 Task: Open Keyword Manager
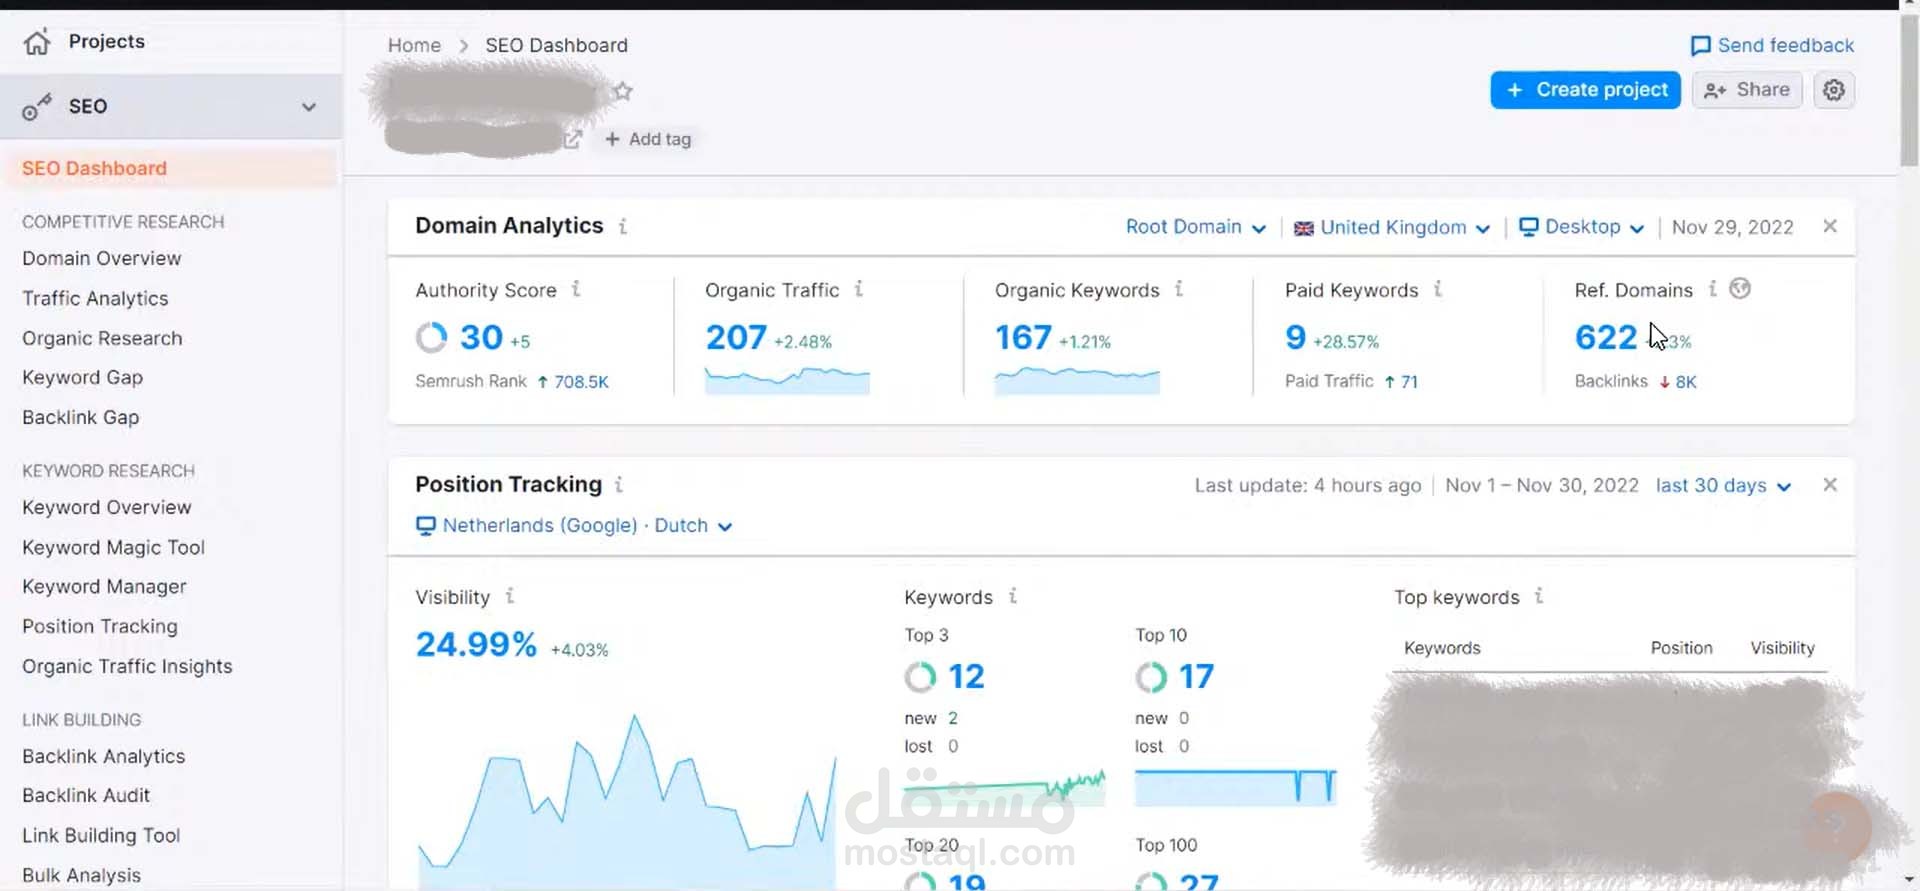coord(104,586)
